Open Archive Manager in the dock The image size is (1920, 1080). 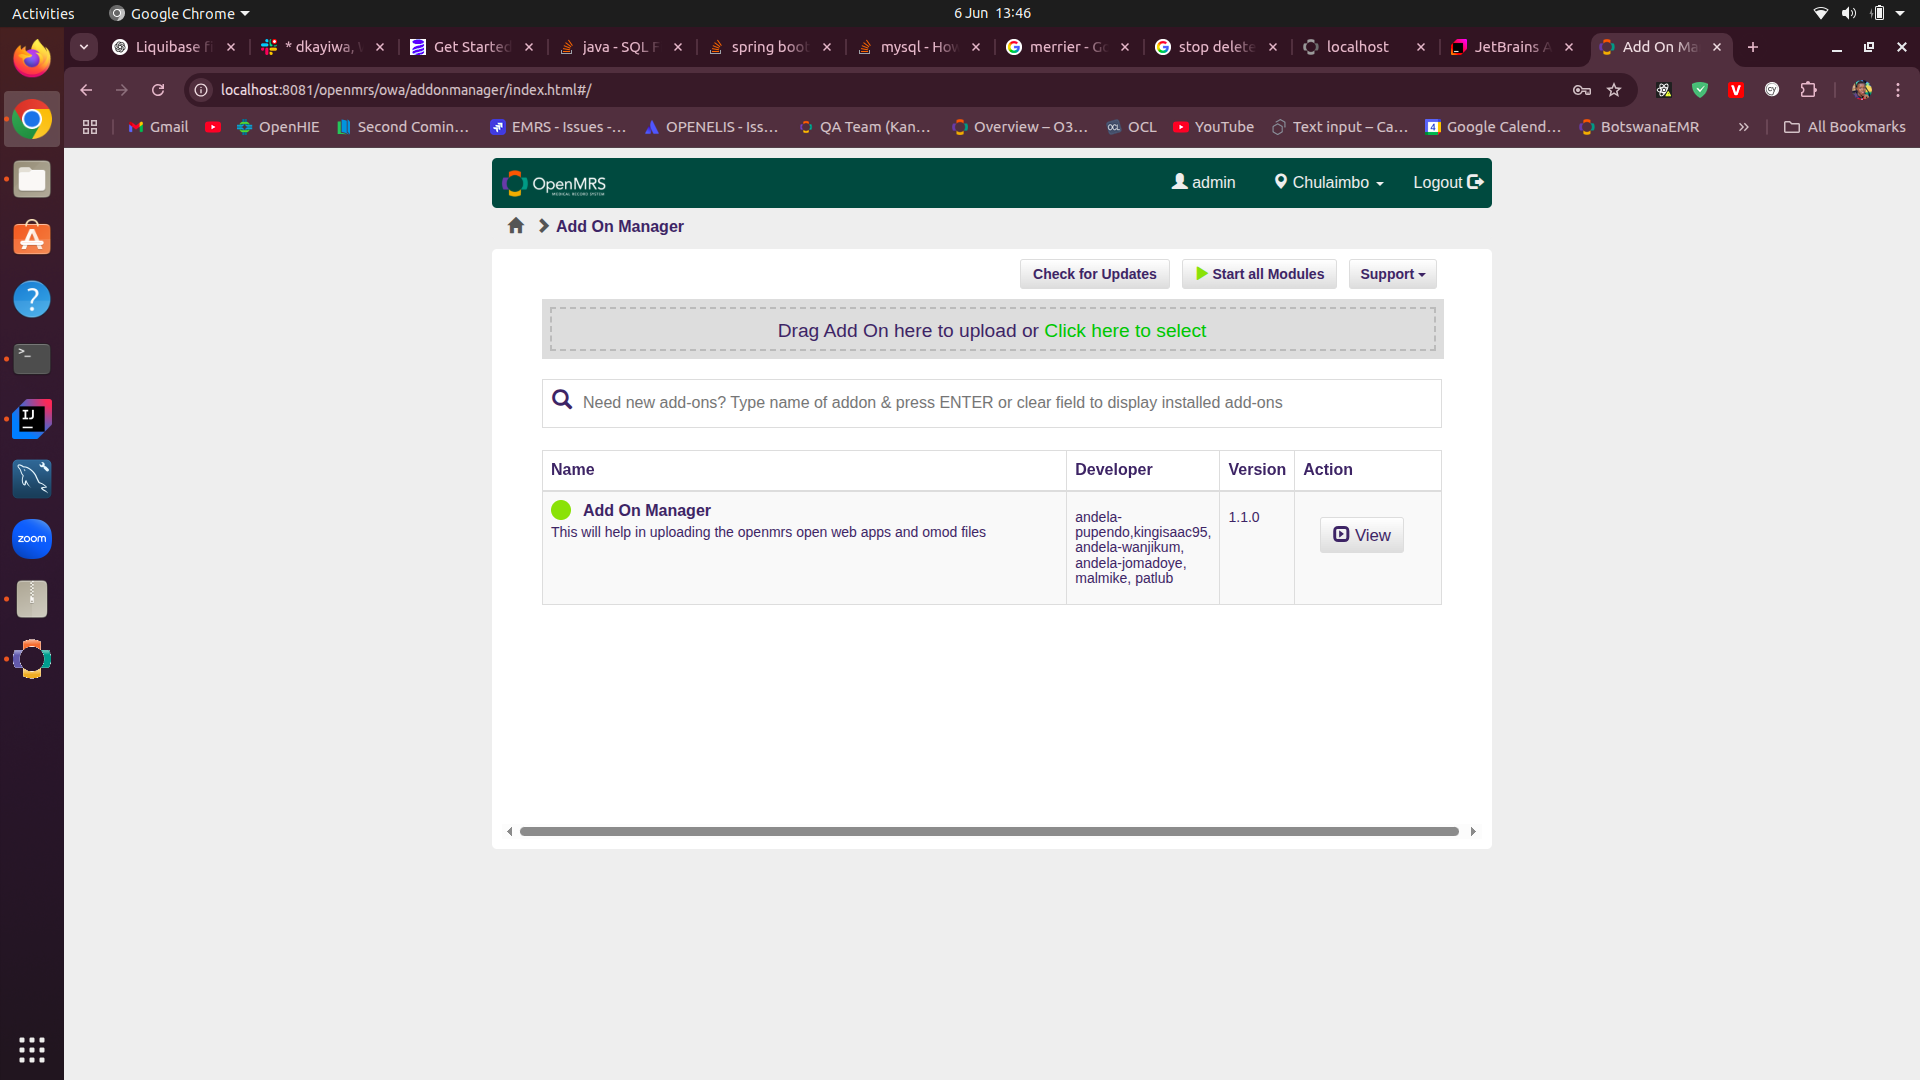pyautogui.click(x=32, y=599)
